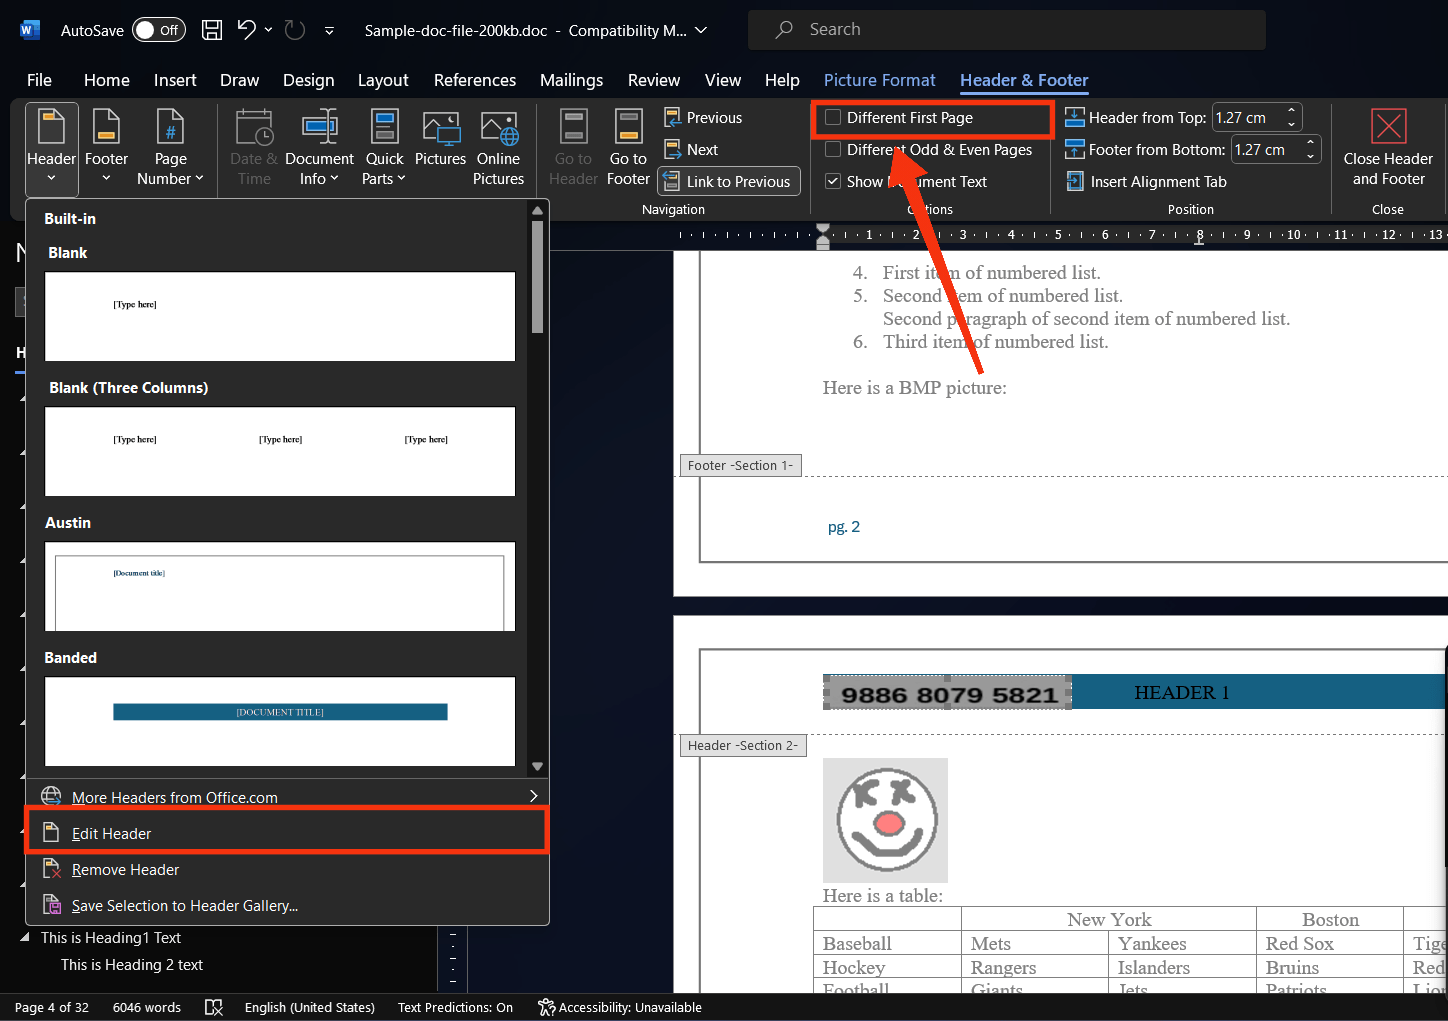
Task: Open the Review tab
Action: [654, 80]
